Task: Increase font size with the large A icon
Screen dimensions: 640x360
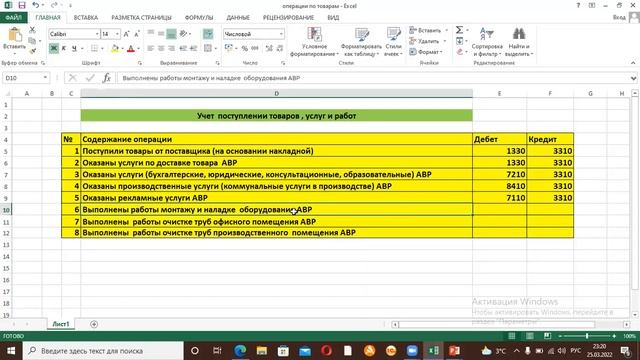Action: point(126,34)
